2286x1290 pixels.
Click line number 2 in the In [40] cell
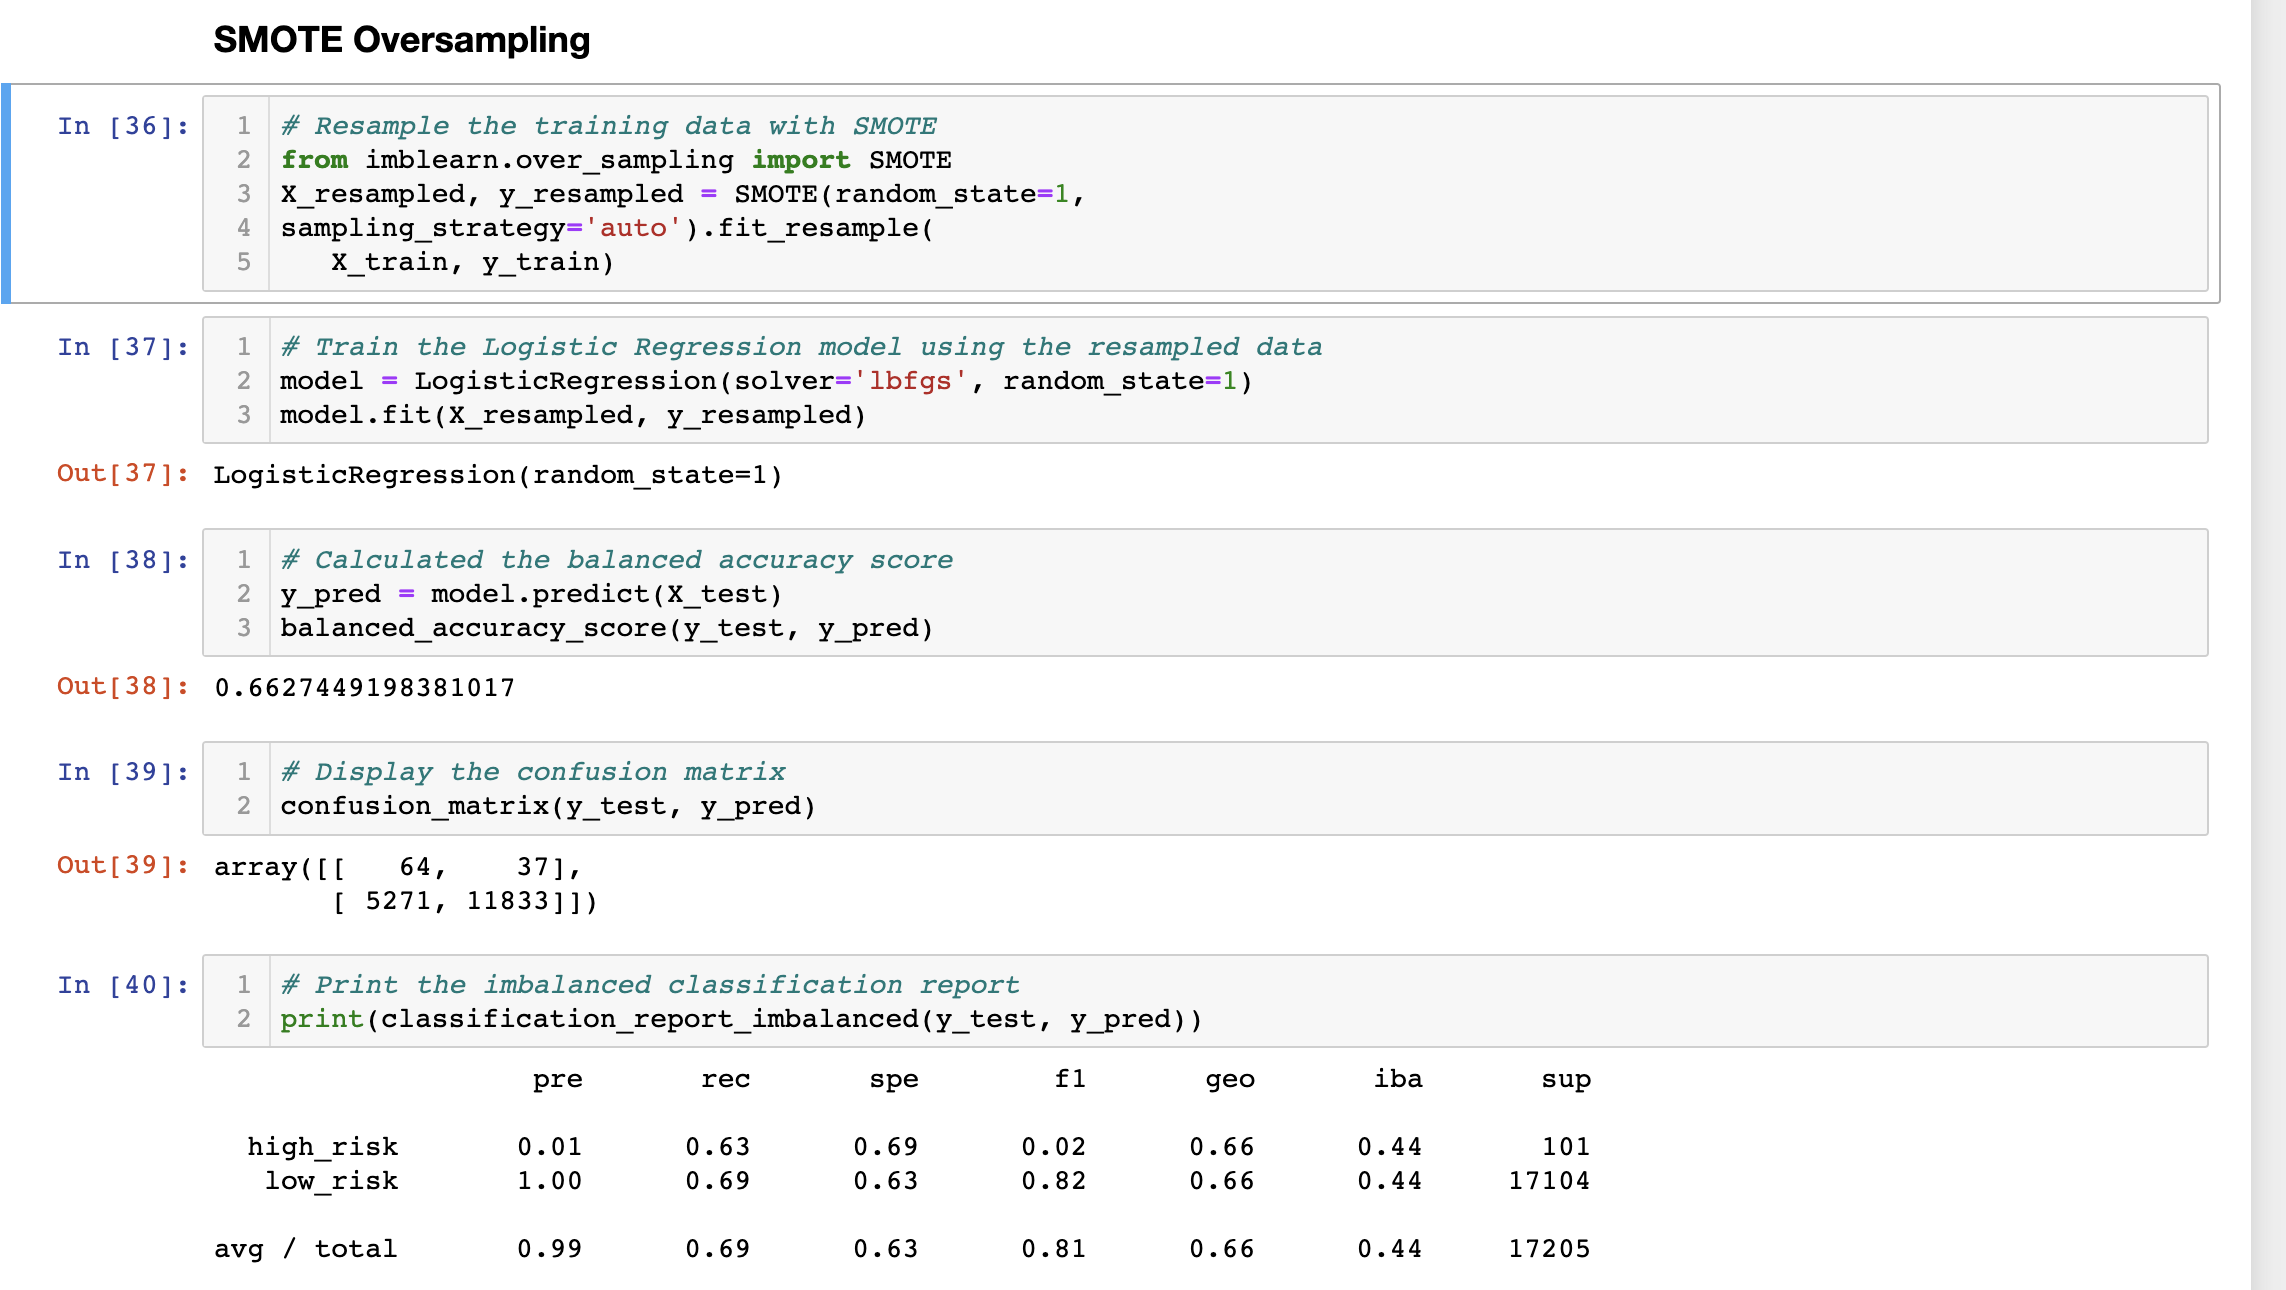[243, 1019]
